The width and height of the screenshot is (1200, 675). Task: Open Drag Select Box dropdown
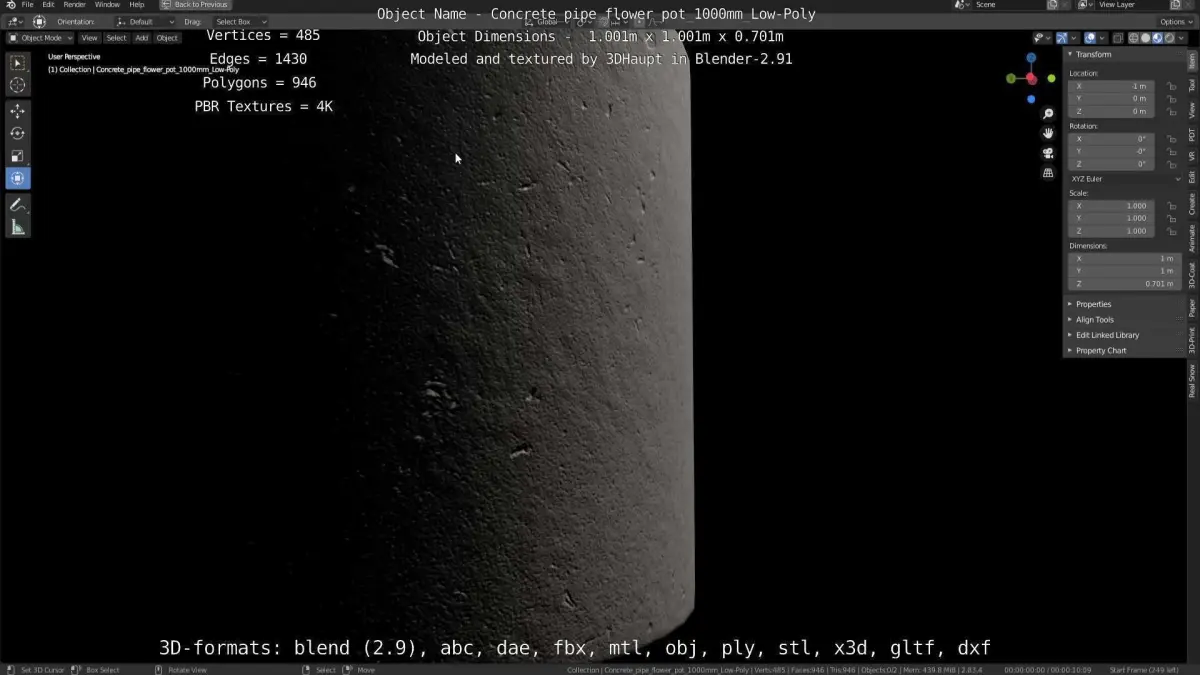point(240,21)
